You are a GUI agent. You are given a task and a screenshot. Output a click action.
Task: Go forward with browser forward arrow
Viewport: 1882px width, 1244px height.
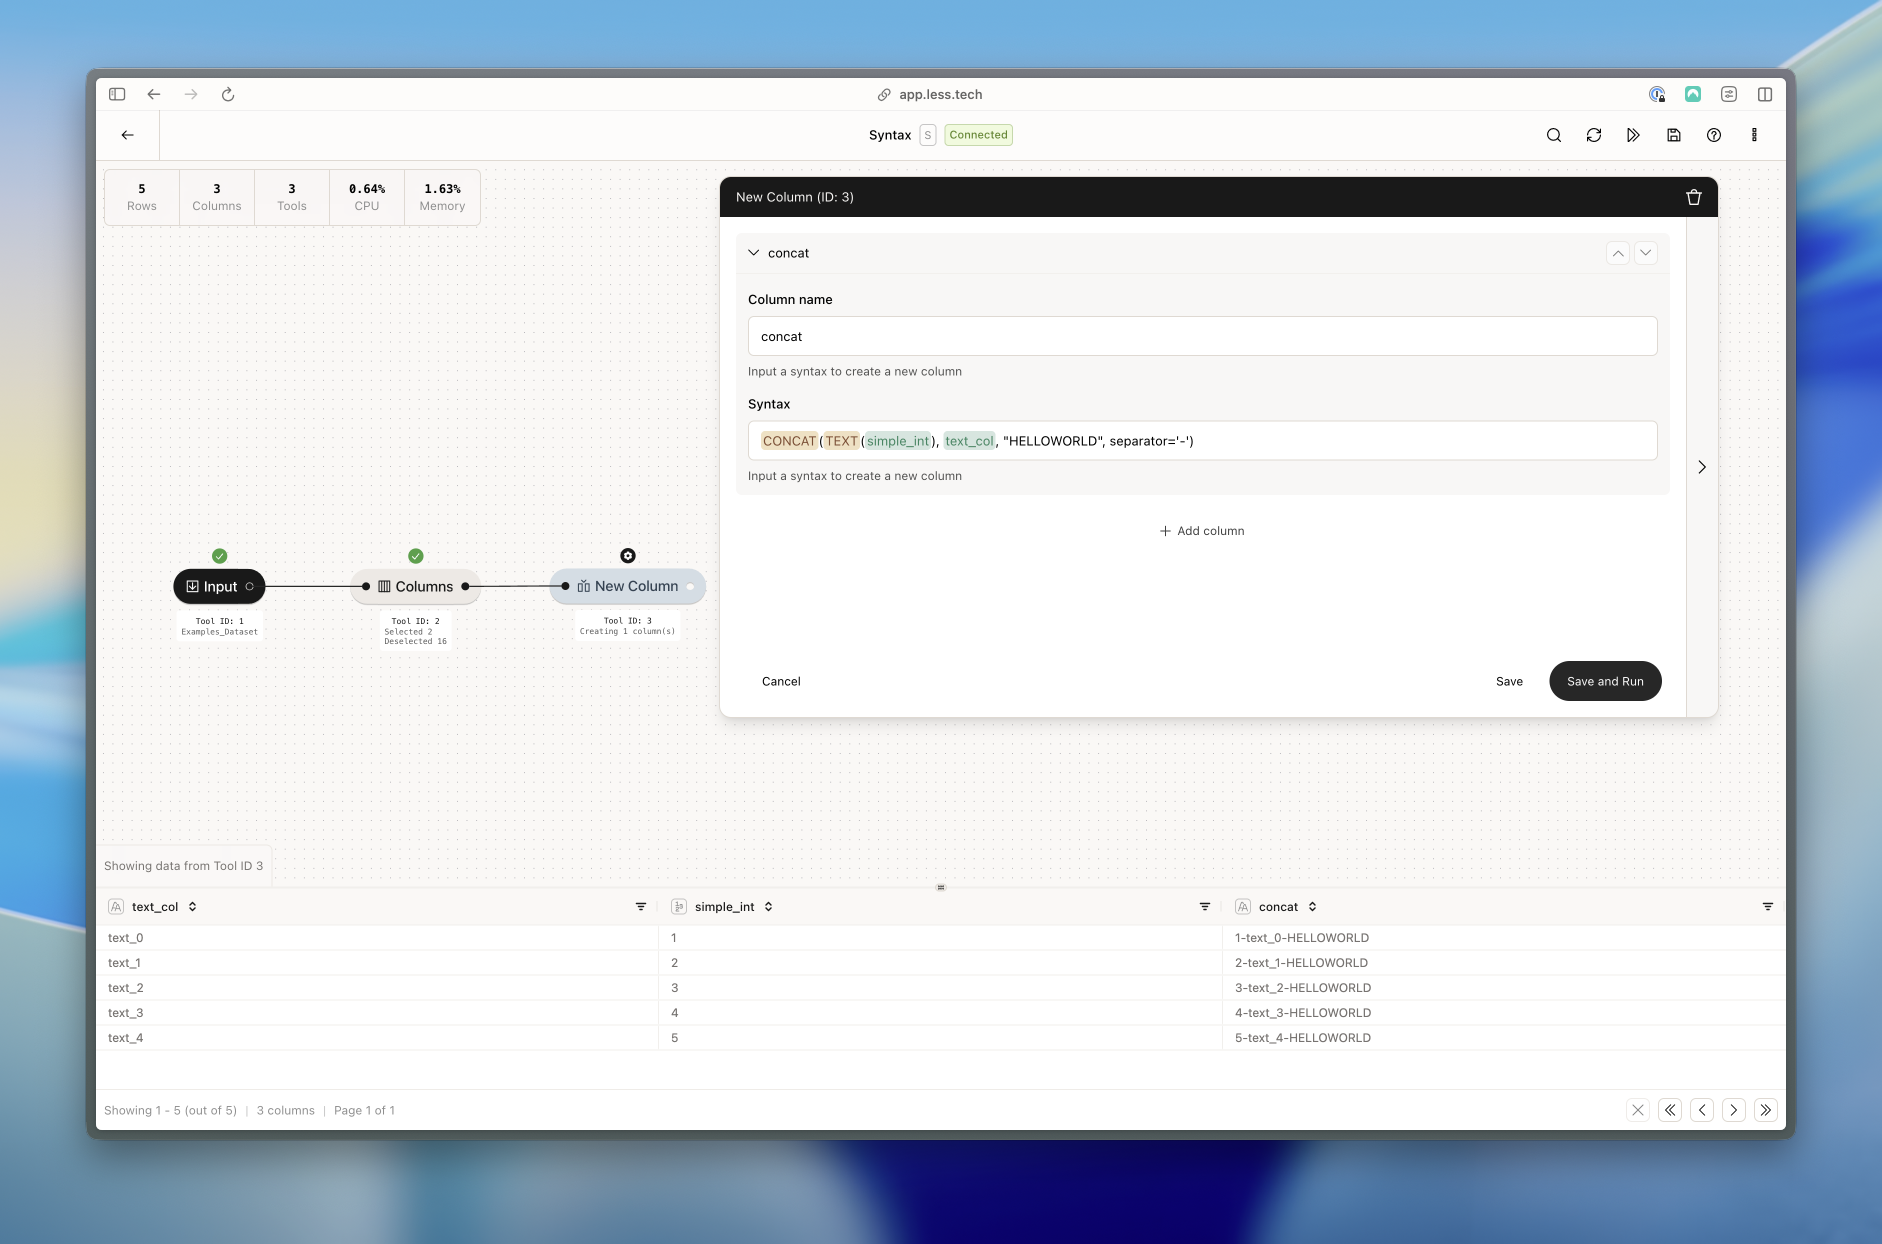pos(191,94)
